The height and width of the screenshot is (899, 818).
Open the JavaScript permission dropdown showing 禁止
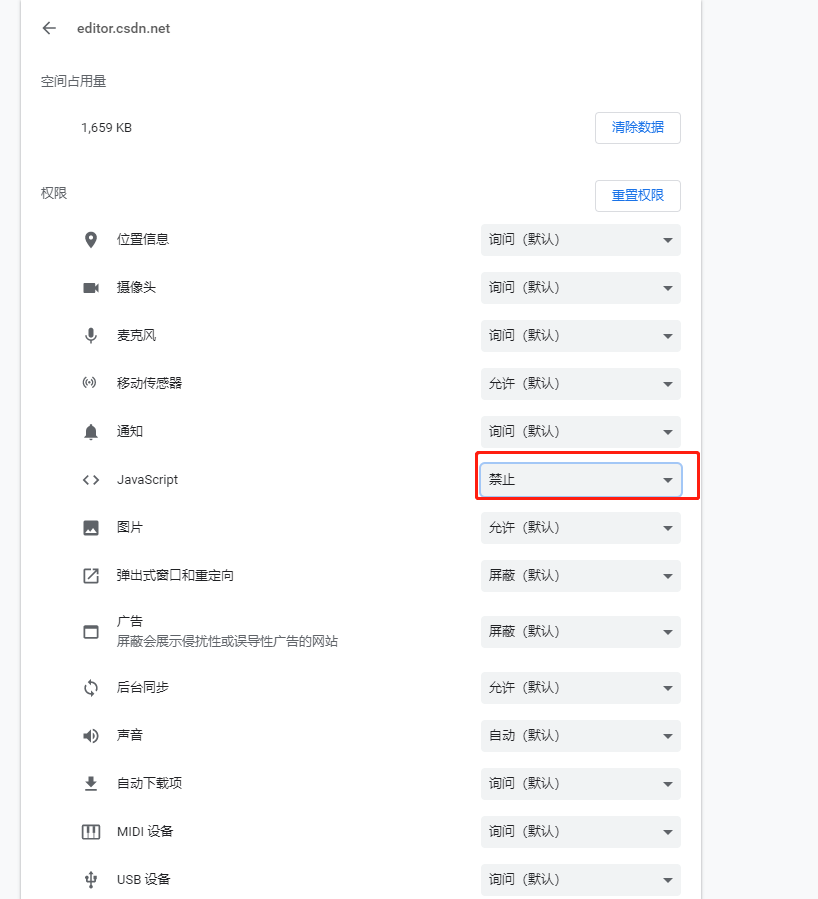pyautogui.click(x=580, y=479)
